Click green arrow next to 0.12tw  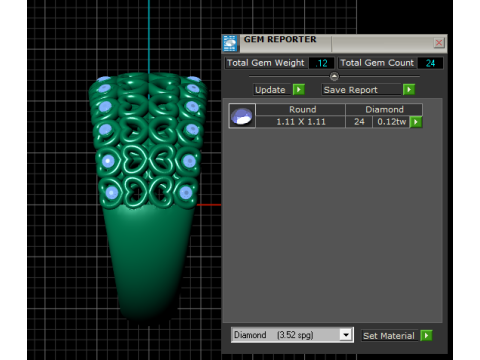pos(416,122)
